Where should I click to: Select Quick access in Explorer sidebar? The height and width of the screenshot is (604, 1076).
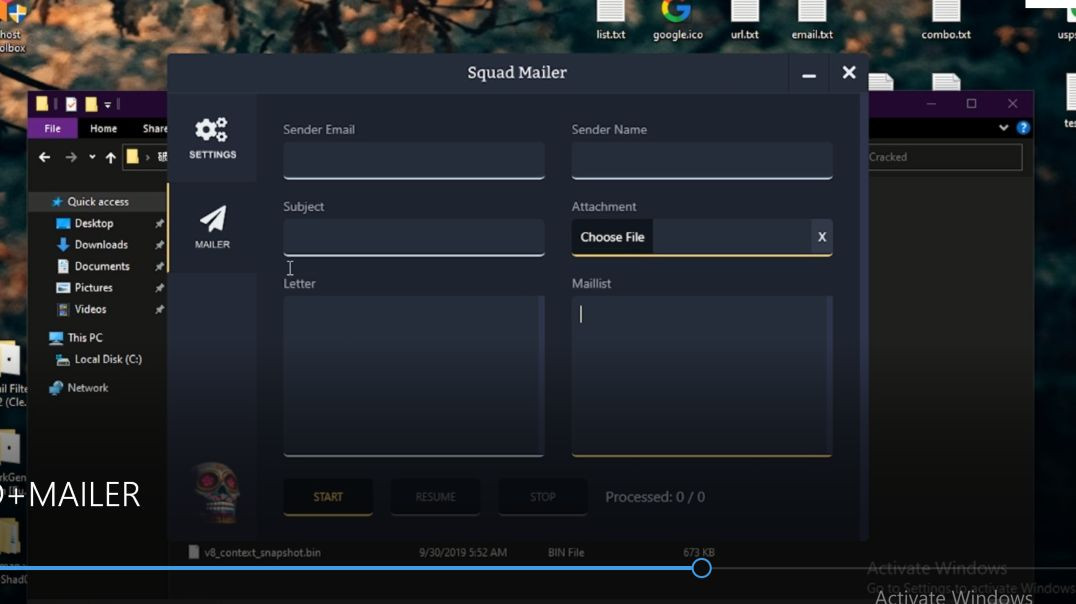97,202
